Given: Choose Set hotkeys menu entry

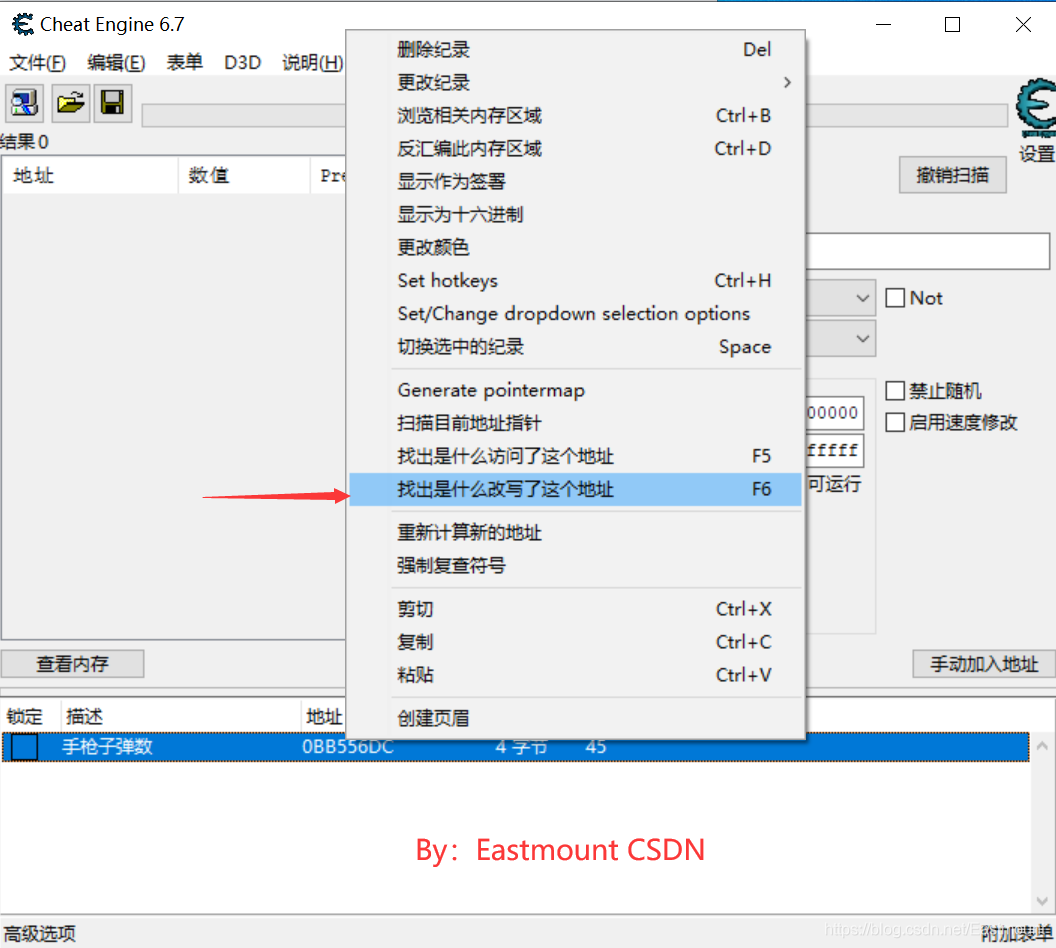Looking at the screenshot, I should point(576,280).
